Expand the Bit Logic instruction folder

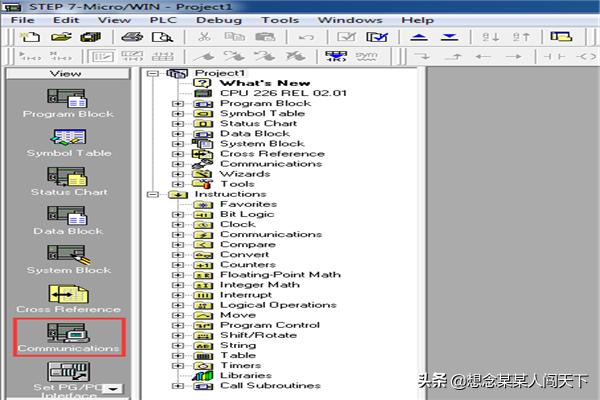tap(177, 215)
